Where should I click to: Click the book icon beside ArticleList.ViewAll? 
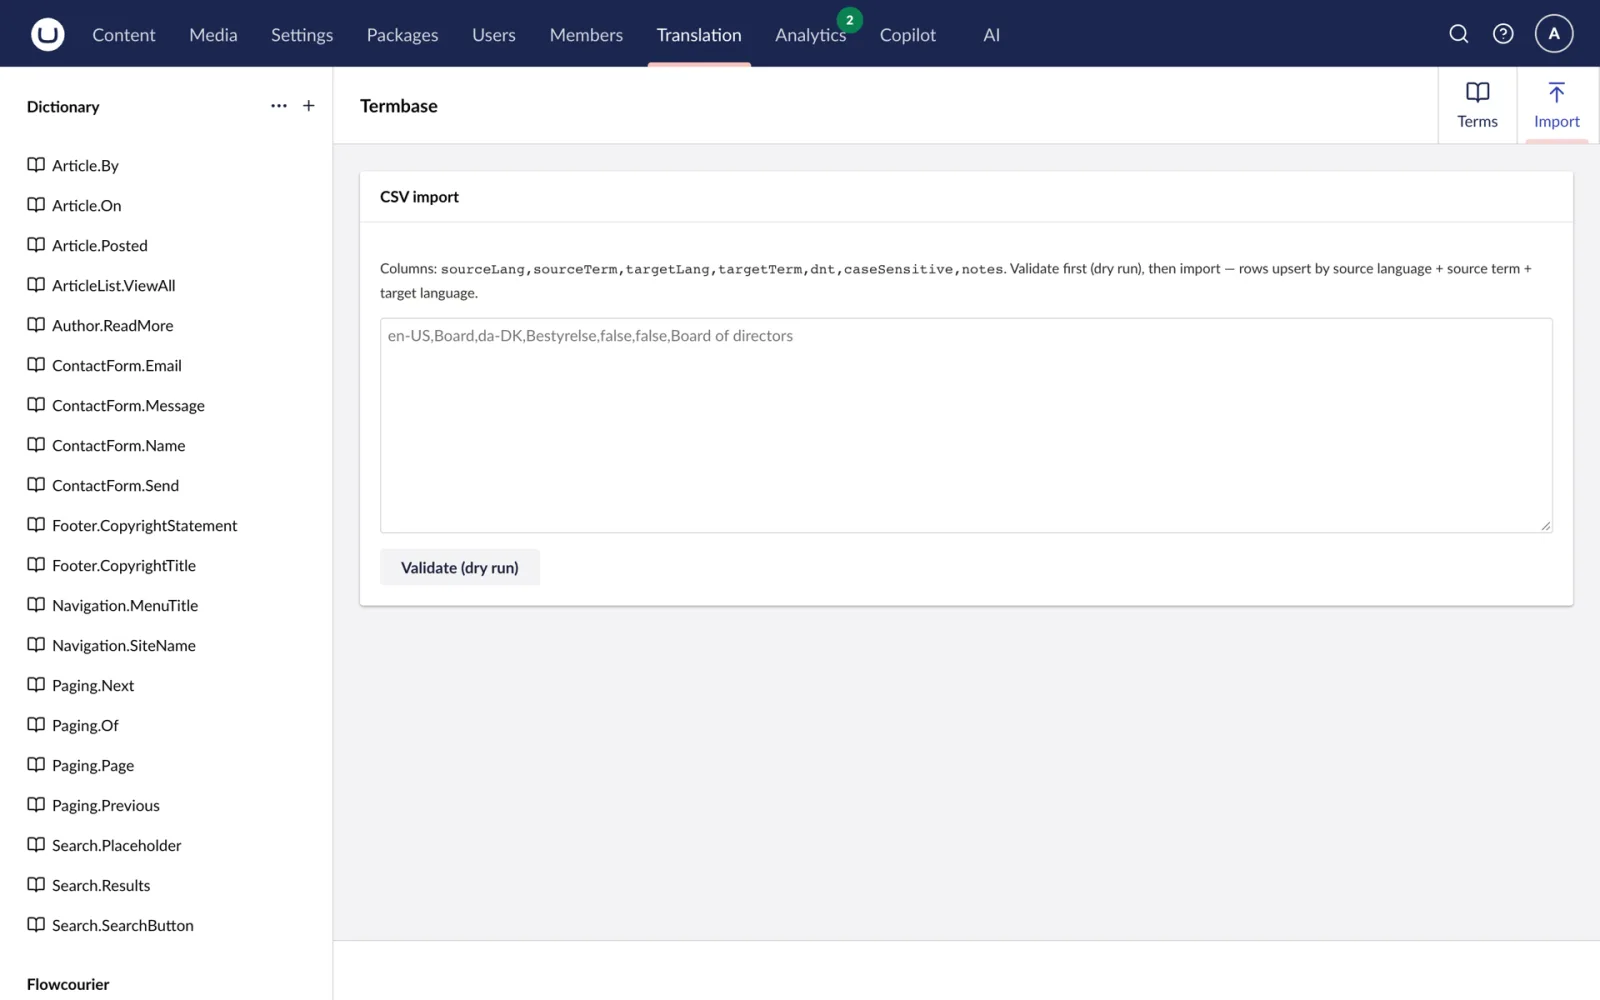[x=36, y=285]
